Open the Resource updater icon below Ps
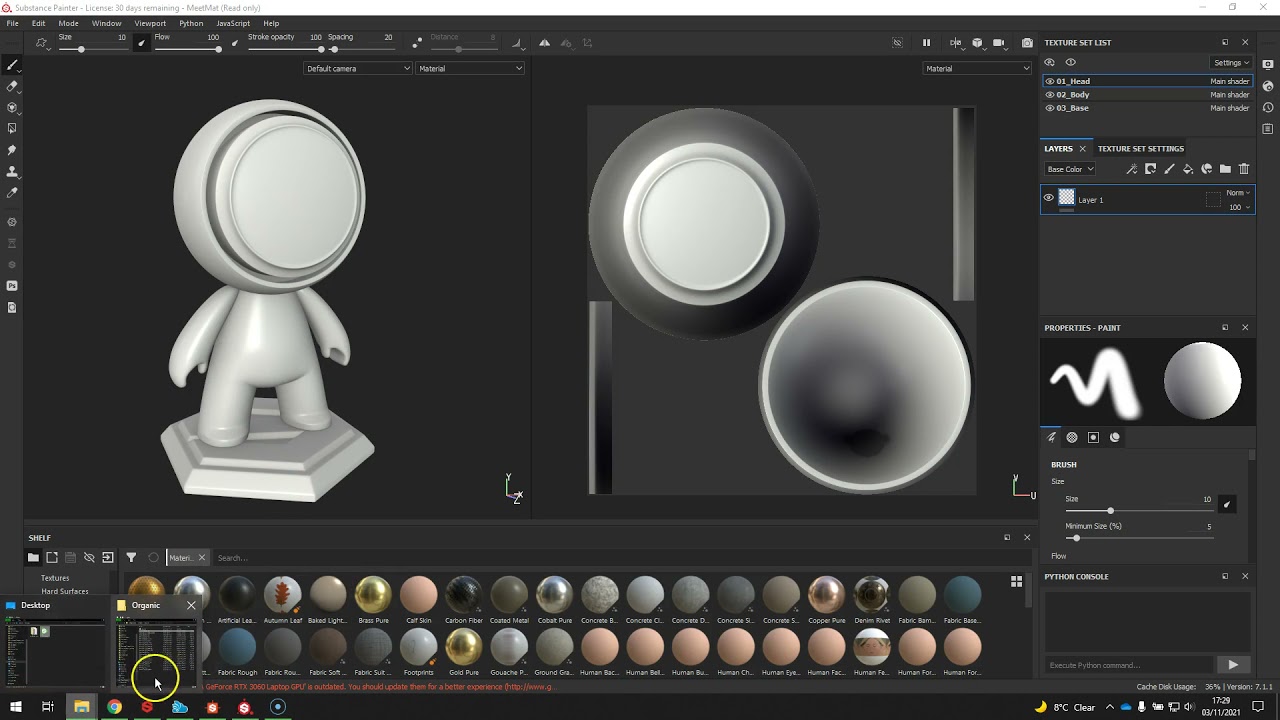 (x=12, y=307)
